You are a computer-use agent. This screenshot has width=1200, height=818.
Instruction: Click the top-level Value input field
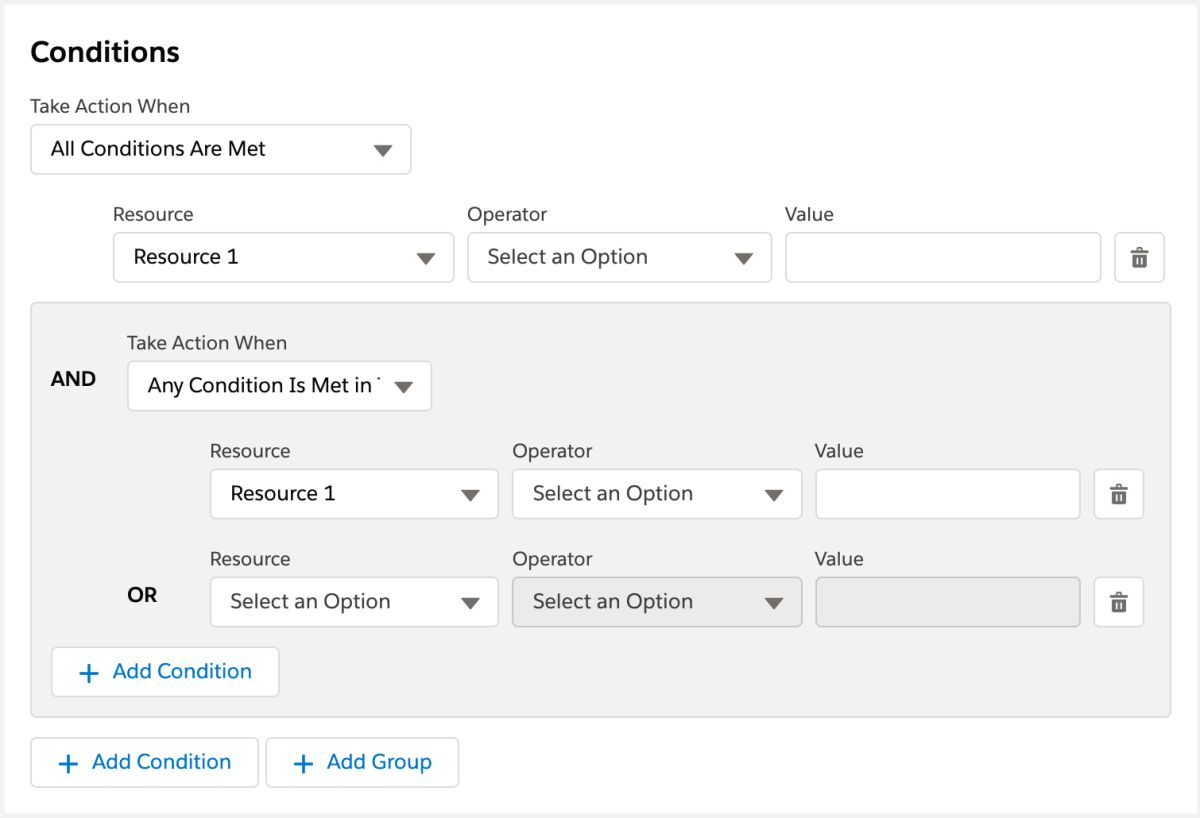click(942, 258)
